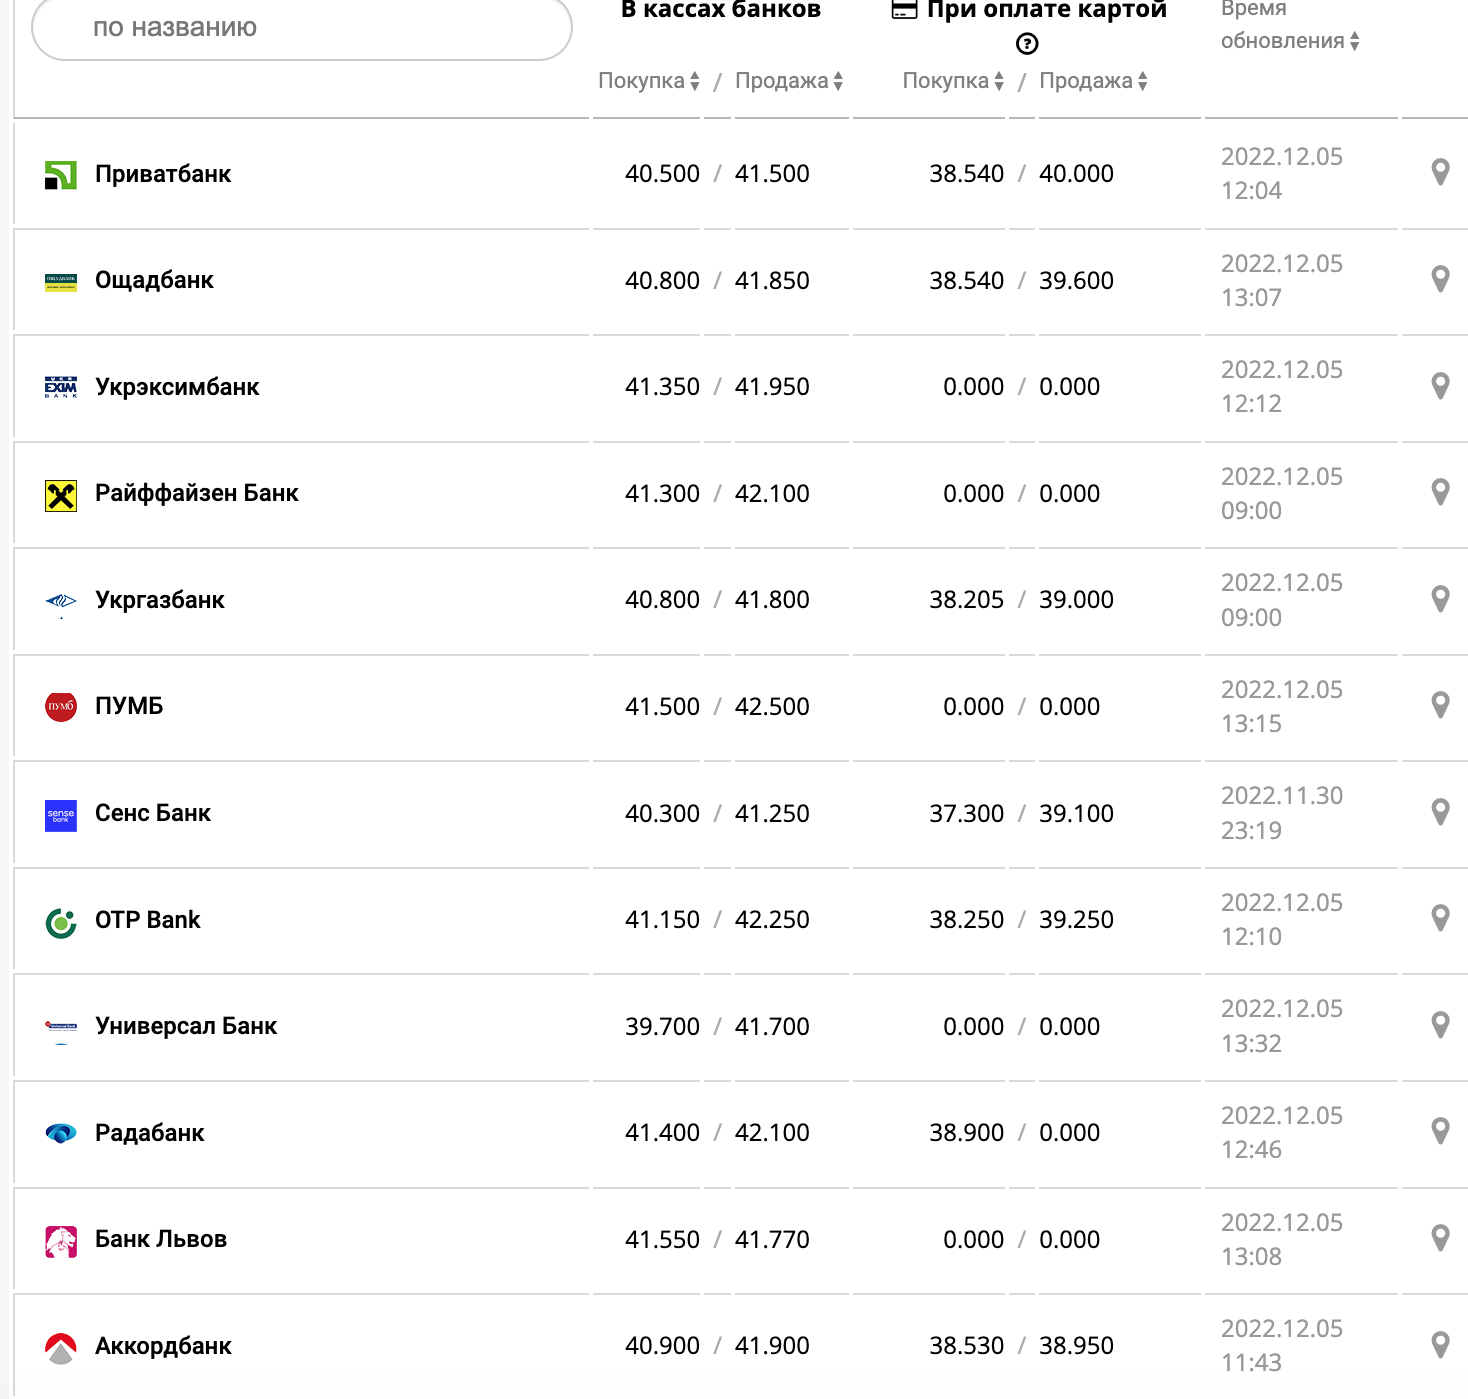Screen dimensions: 1468x1399
Task: Open location pin for Ощадбанк row
Action: click(x=1440, y=279)
